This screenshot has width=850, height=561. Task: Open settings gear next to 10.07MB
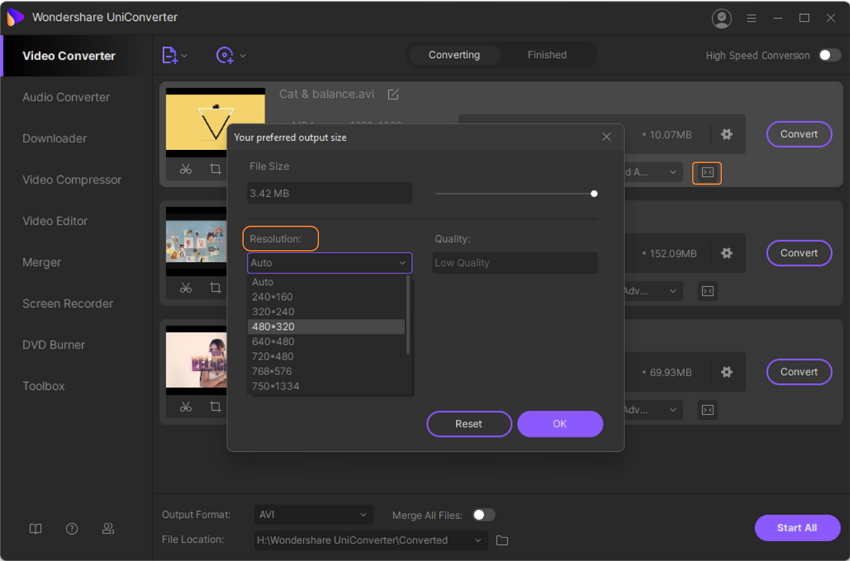coord(726,134)
